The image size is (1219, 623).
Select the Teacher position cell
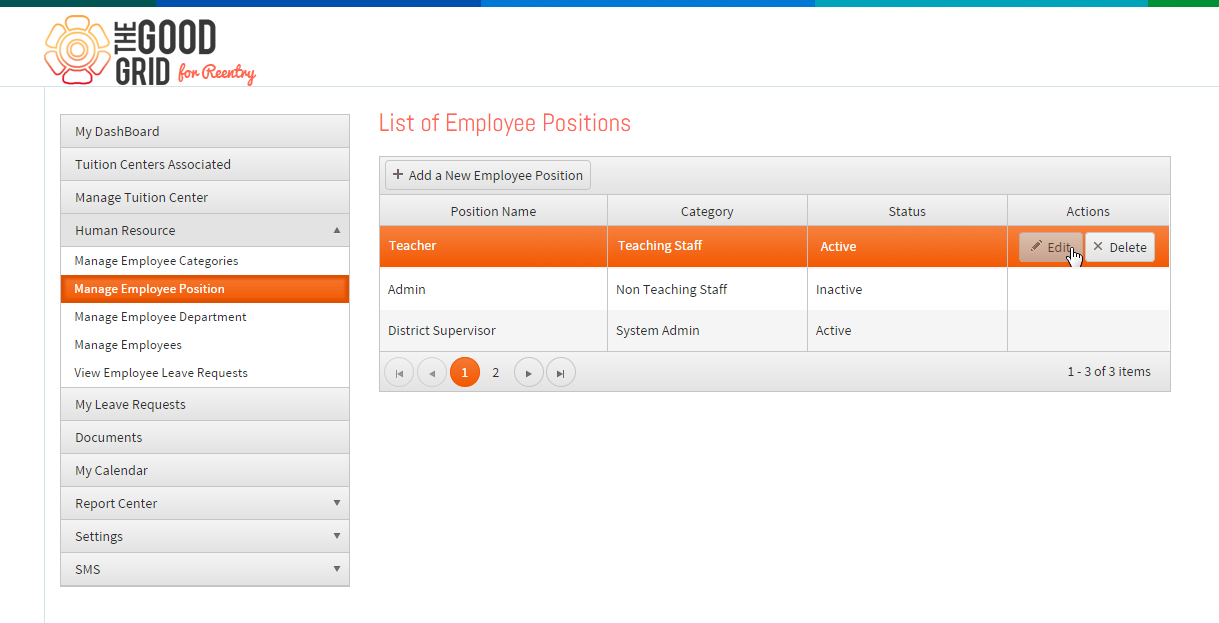(493, 246)
